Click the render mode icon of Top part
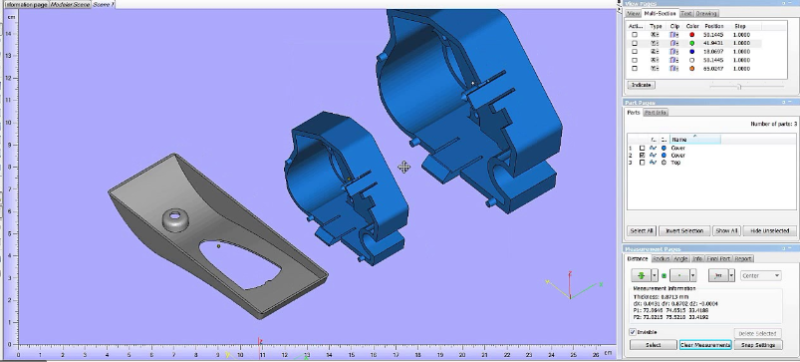This screenshot has width=800, height=362. pyautogui.click(x=653, y=163)
